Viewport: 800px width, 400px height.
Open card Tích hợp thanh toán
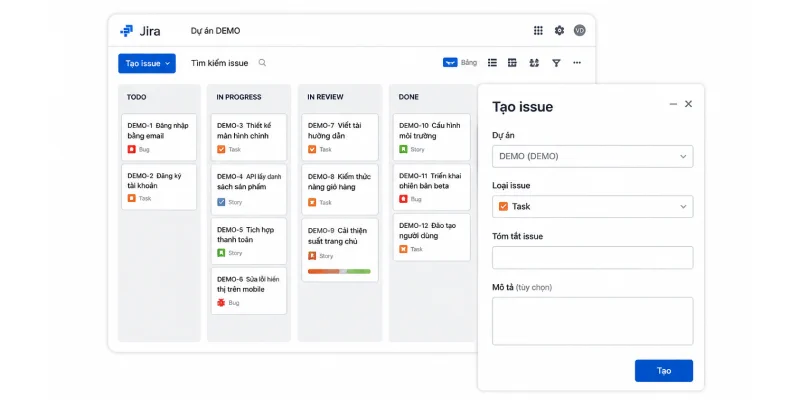[249, 241]
